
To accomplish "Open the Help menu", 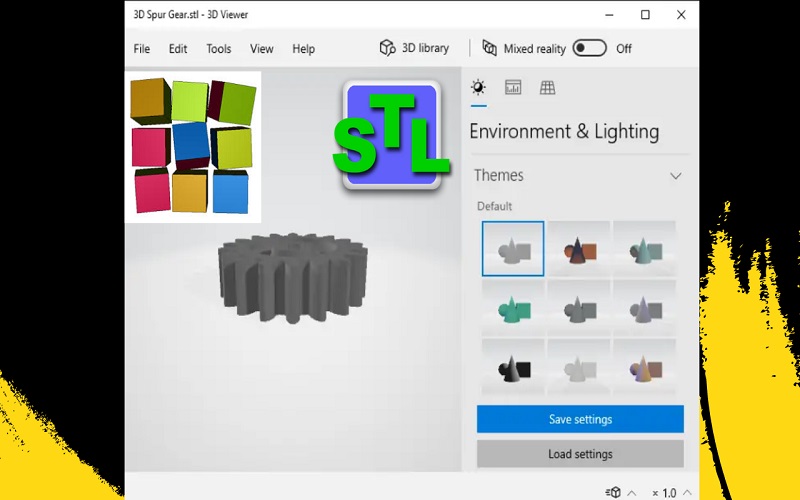I will coord(304,49).
